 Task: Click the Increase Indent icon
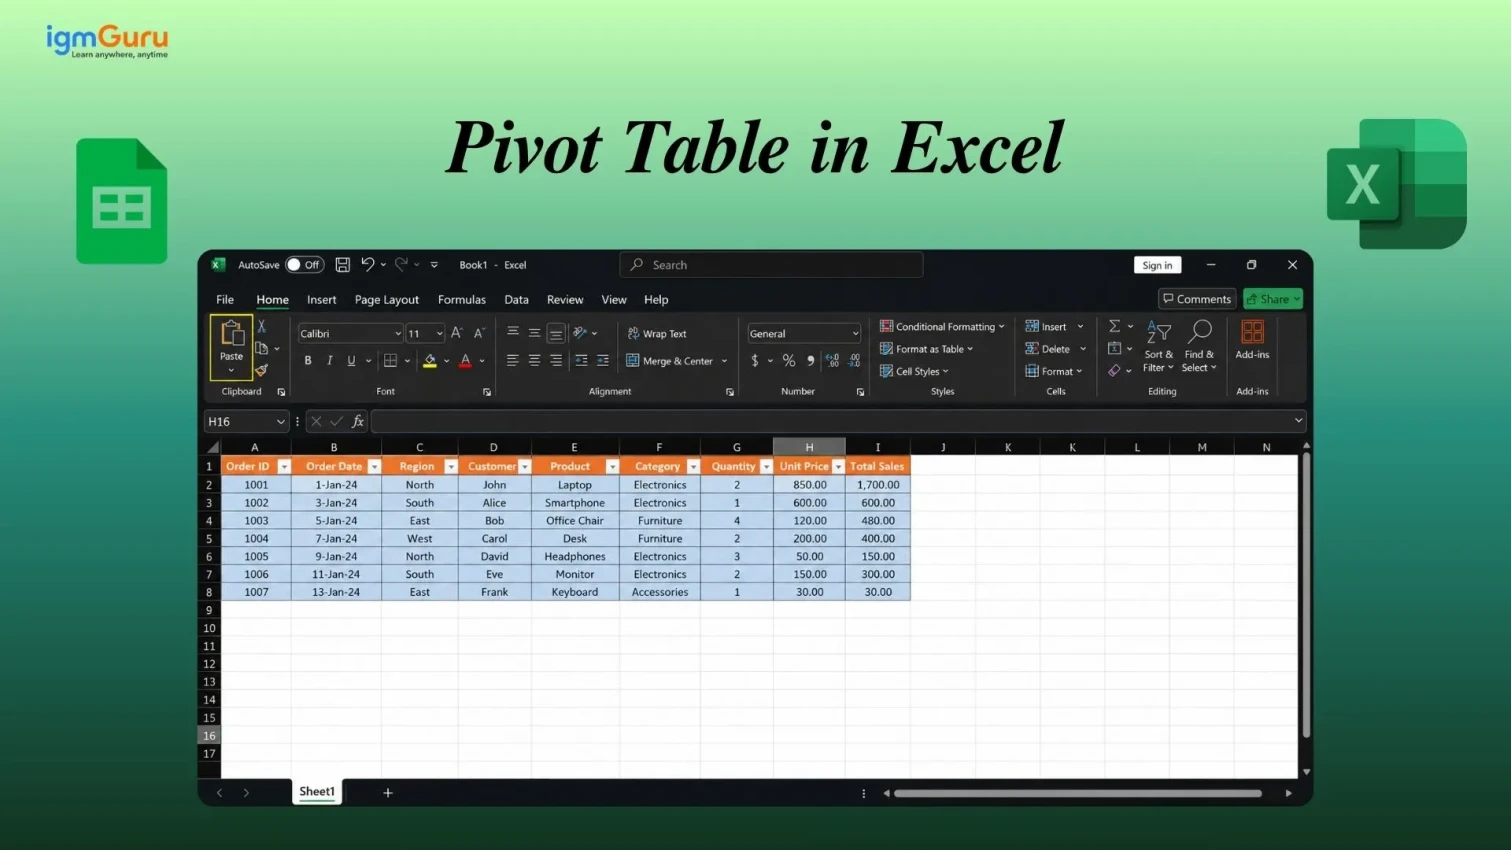click(x=603, y=361)
